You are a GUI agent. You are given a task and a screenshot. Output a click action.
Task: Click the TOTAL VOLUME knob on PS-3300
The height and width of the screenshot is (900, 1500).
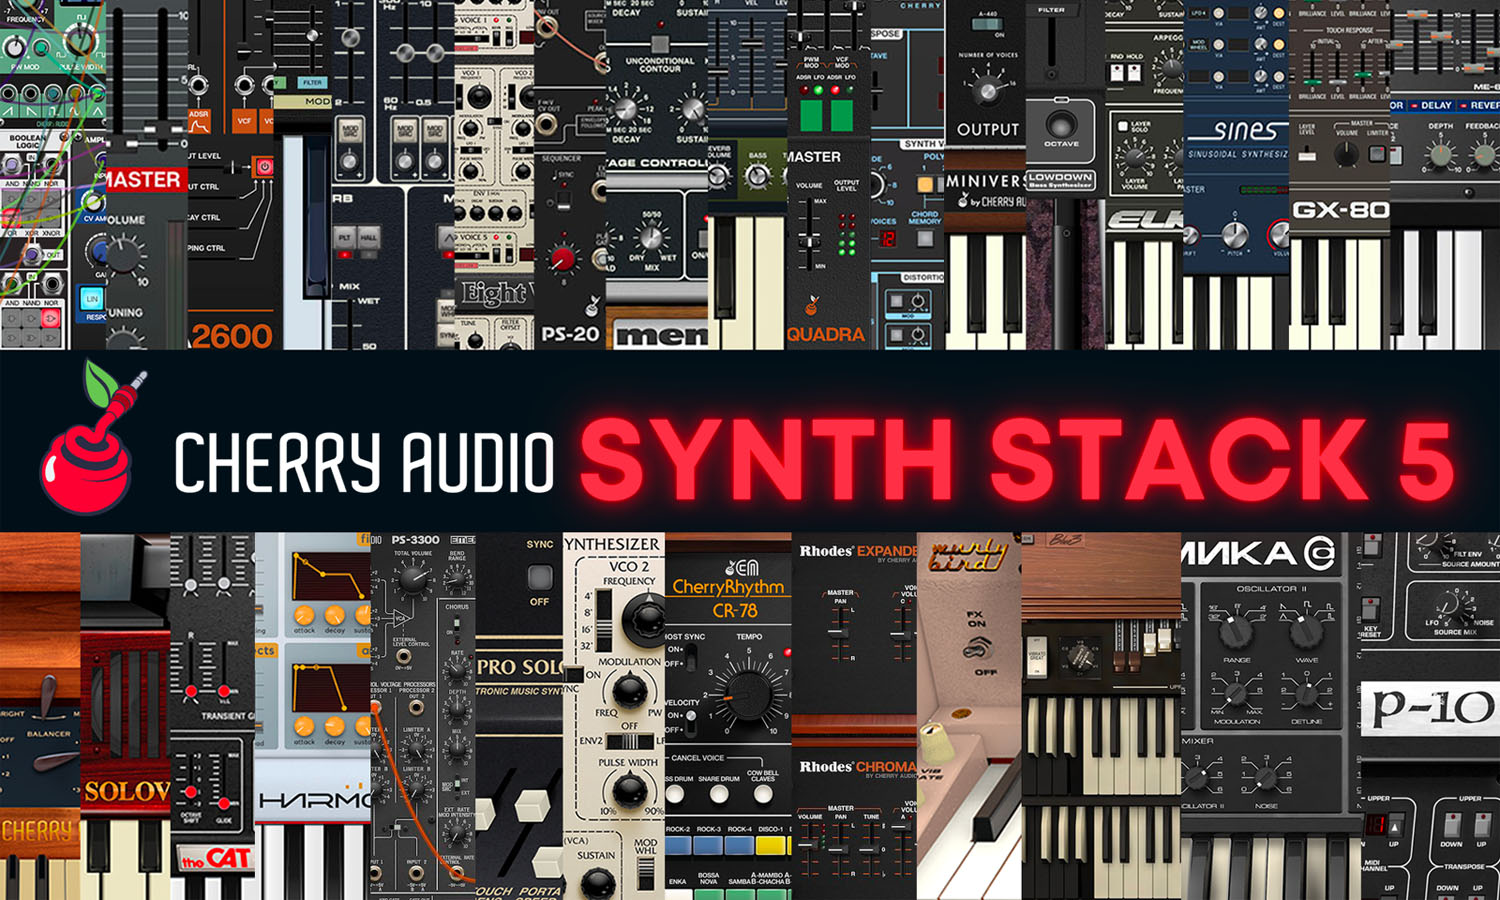pos(413,578)
